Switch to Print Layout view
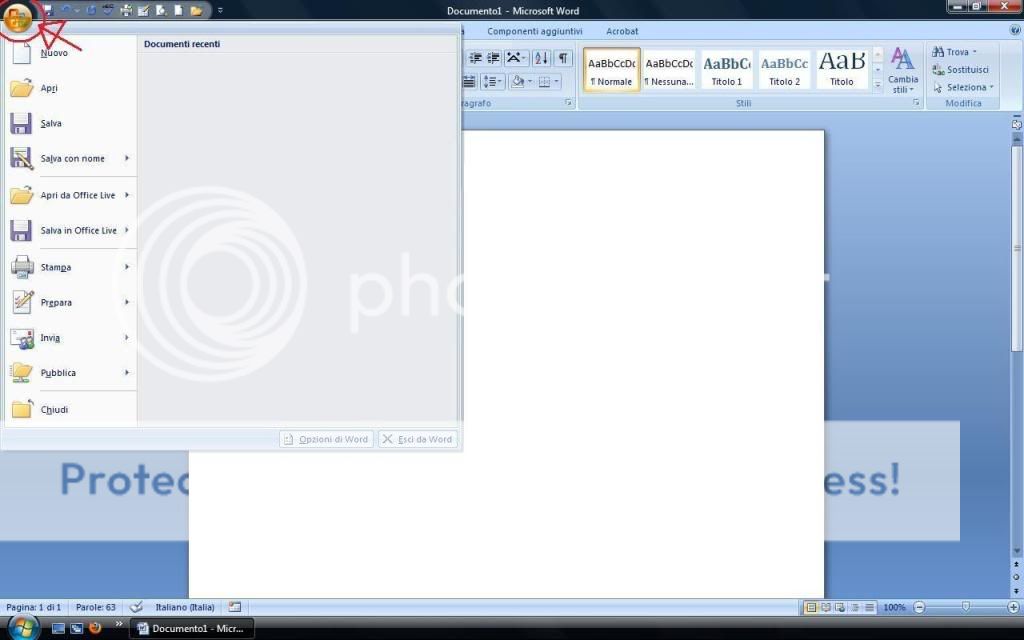 point(811,607)
